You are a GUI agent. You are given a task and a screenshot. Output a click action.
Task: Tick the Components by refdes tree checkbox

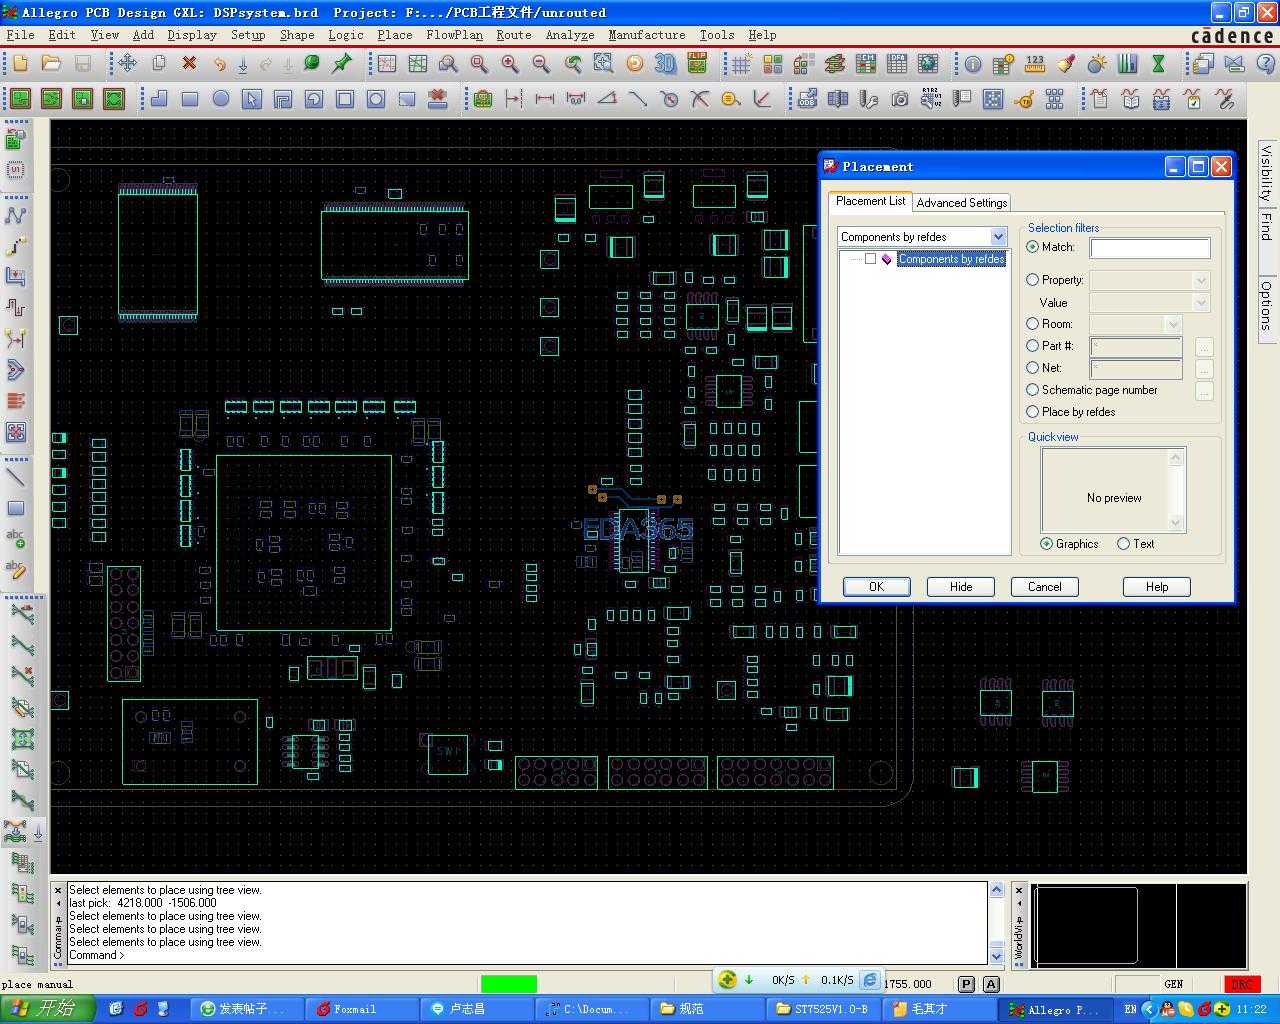tap(870, 259)
